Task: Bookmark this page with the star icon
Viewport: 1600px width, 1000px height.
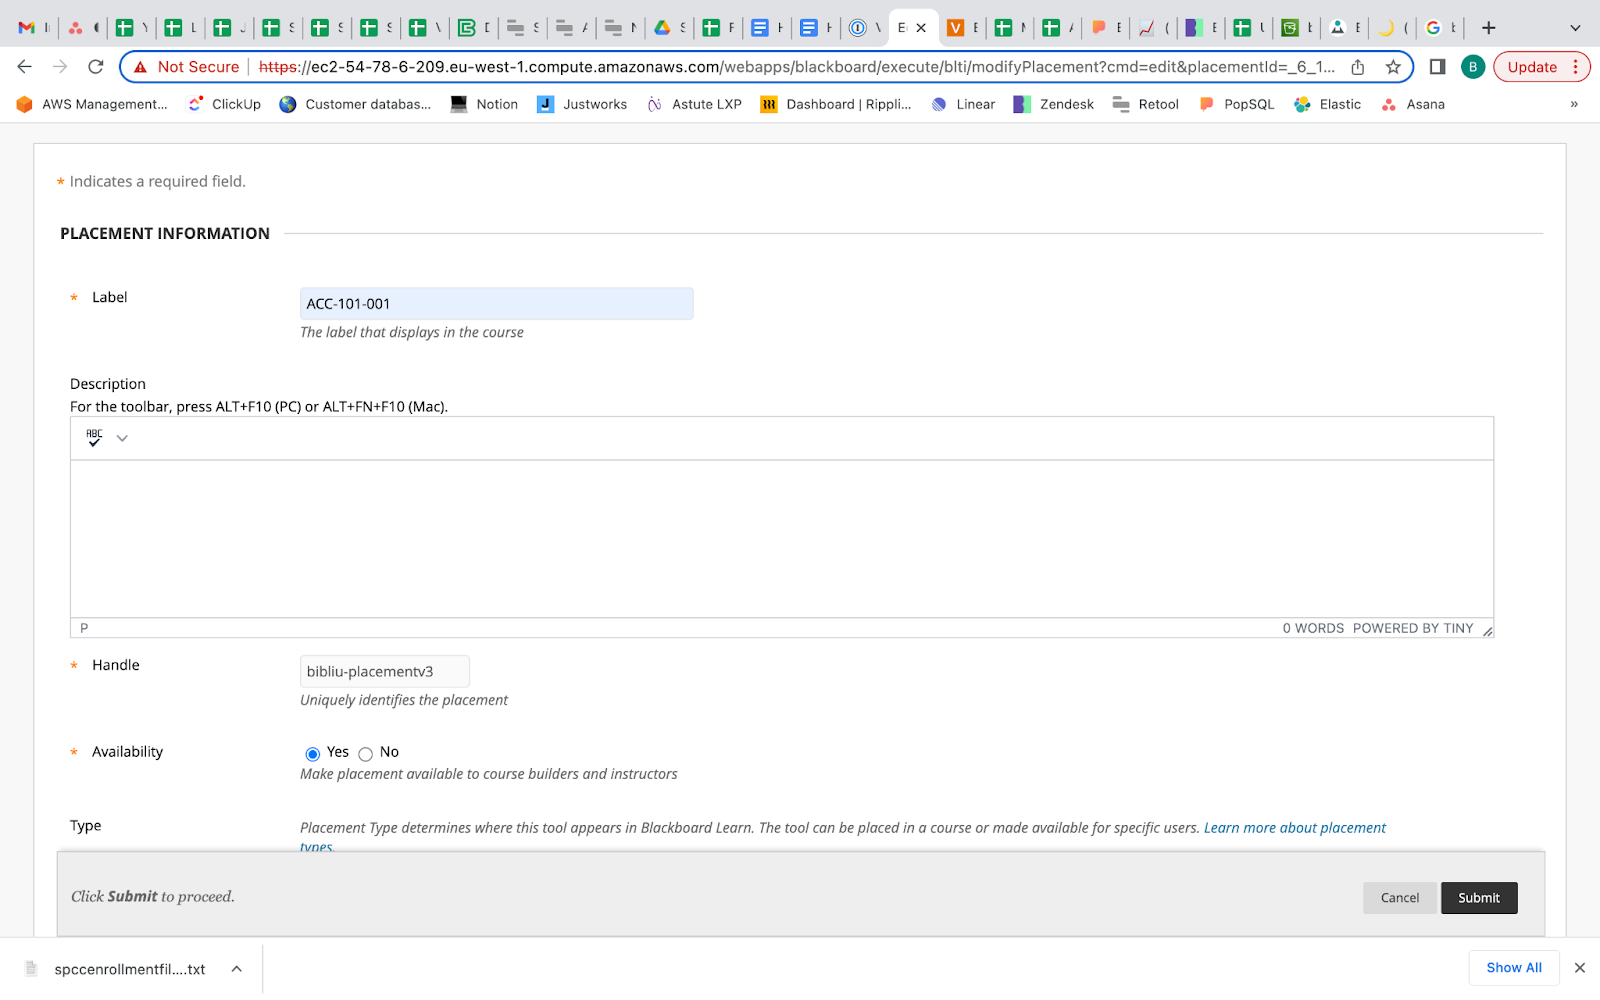Action: [1393, 67]
